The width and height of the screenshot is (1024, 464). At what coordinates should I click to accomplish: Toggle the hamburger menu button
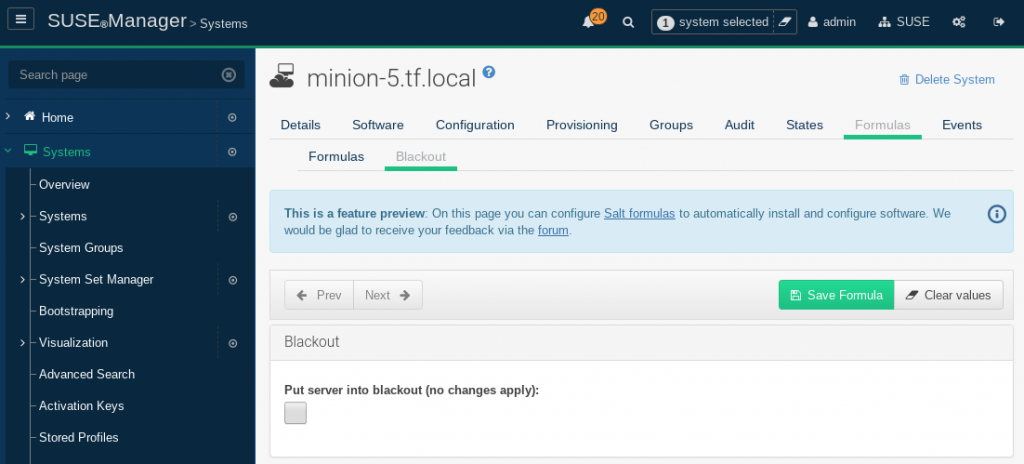23,21
